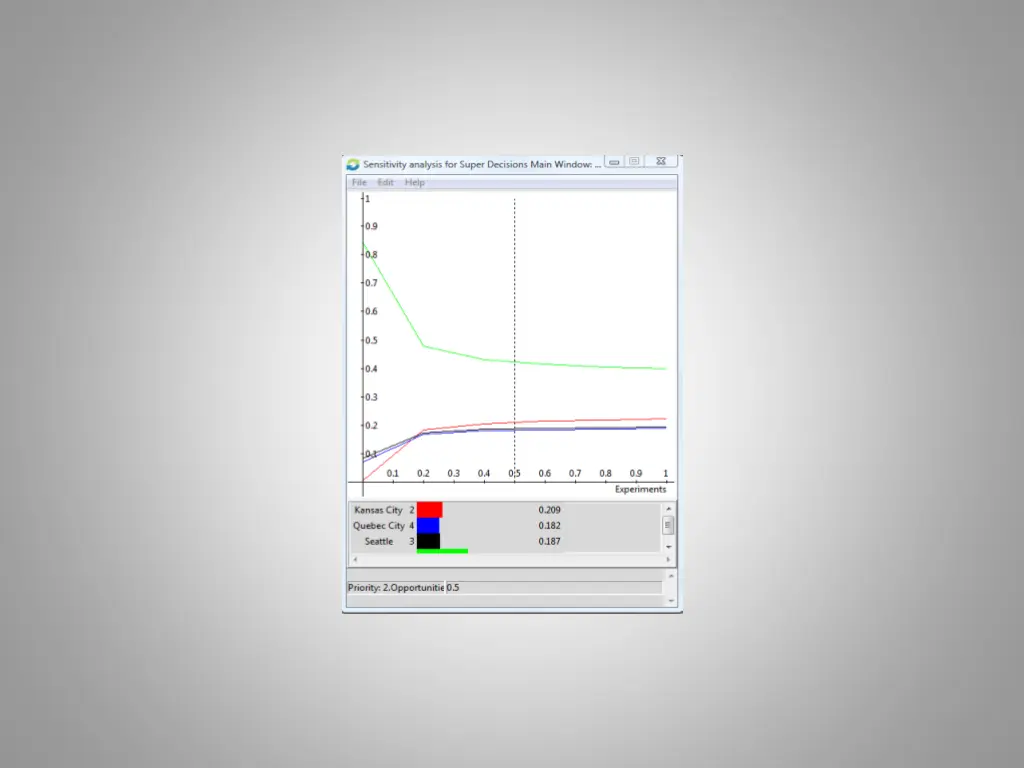
Task: Open the File menu
Action: tap(359, 182)
